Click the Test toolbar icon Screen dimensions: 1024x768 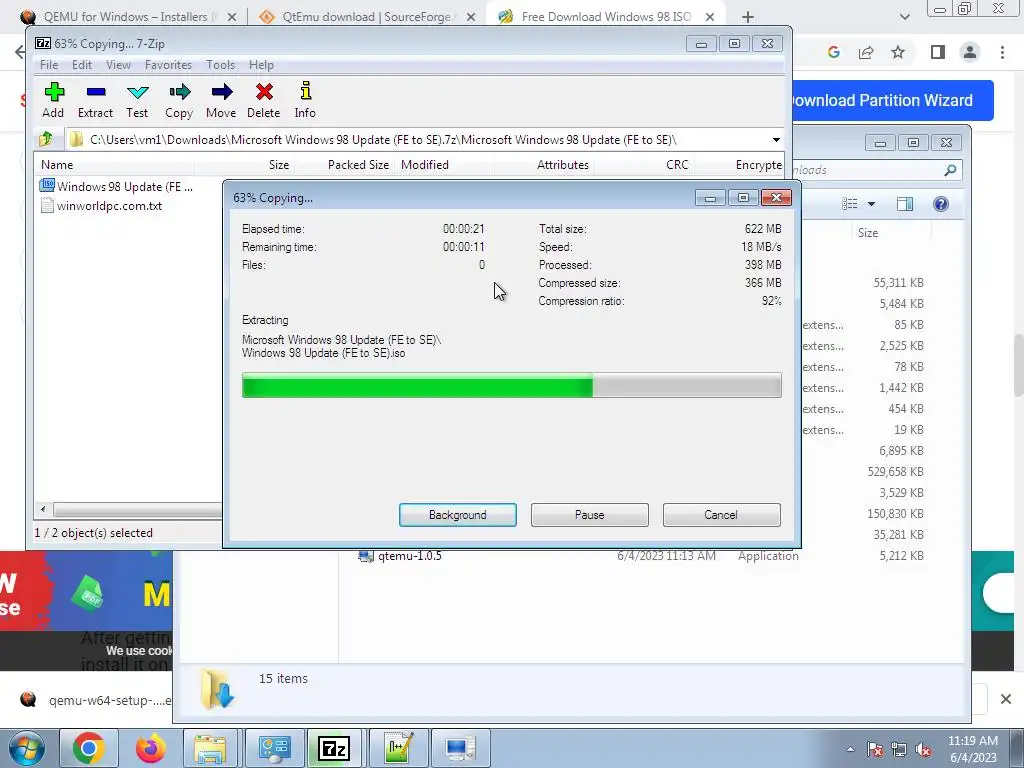[137, 100]
